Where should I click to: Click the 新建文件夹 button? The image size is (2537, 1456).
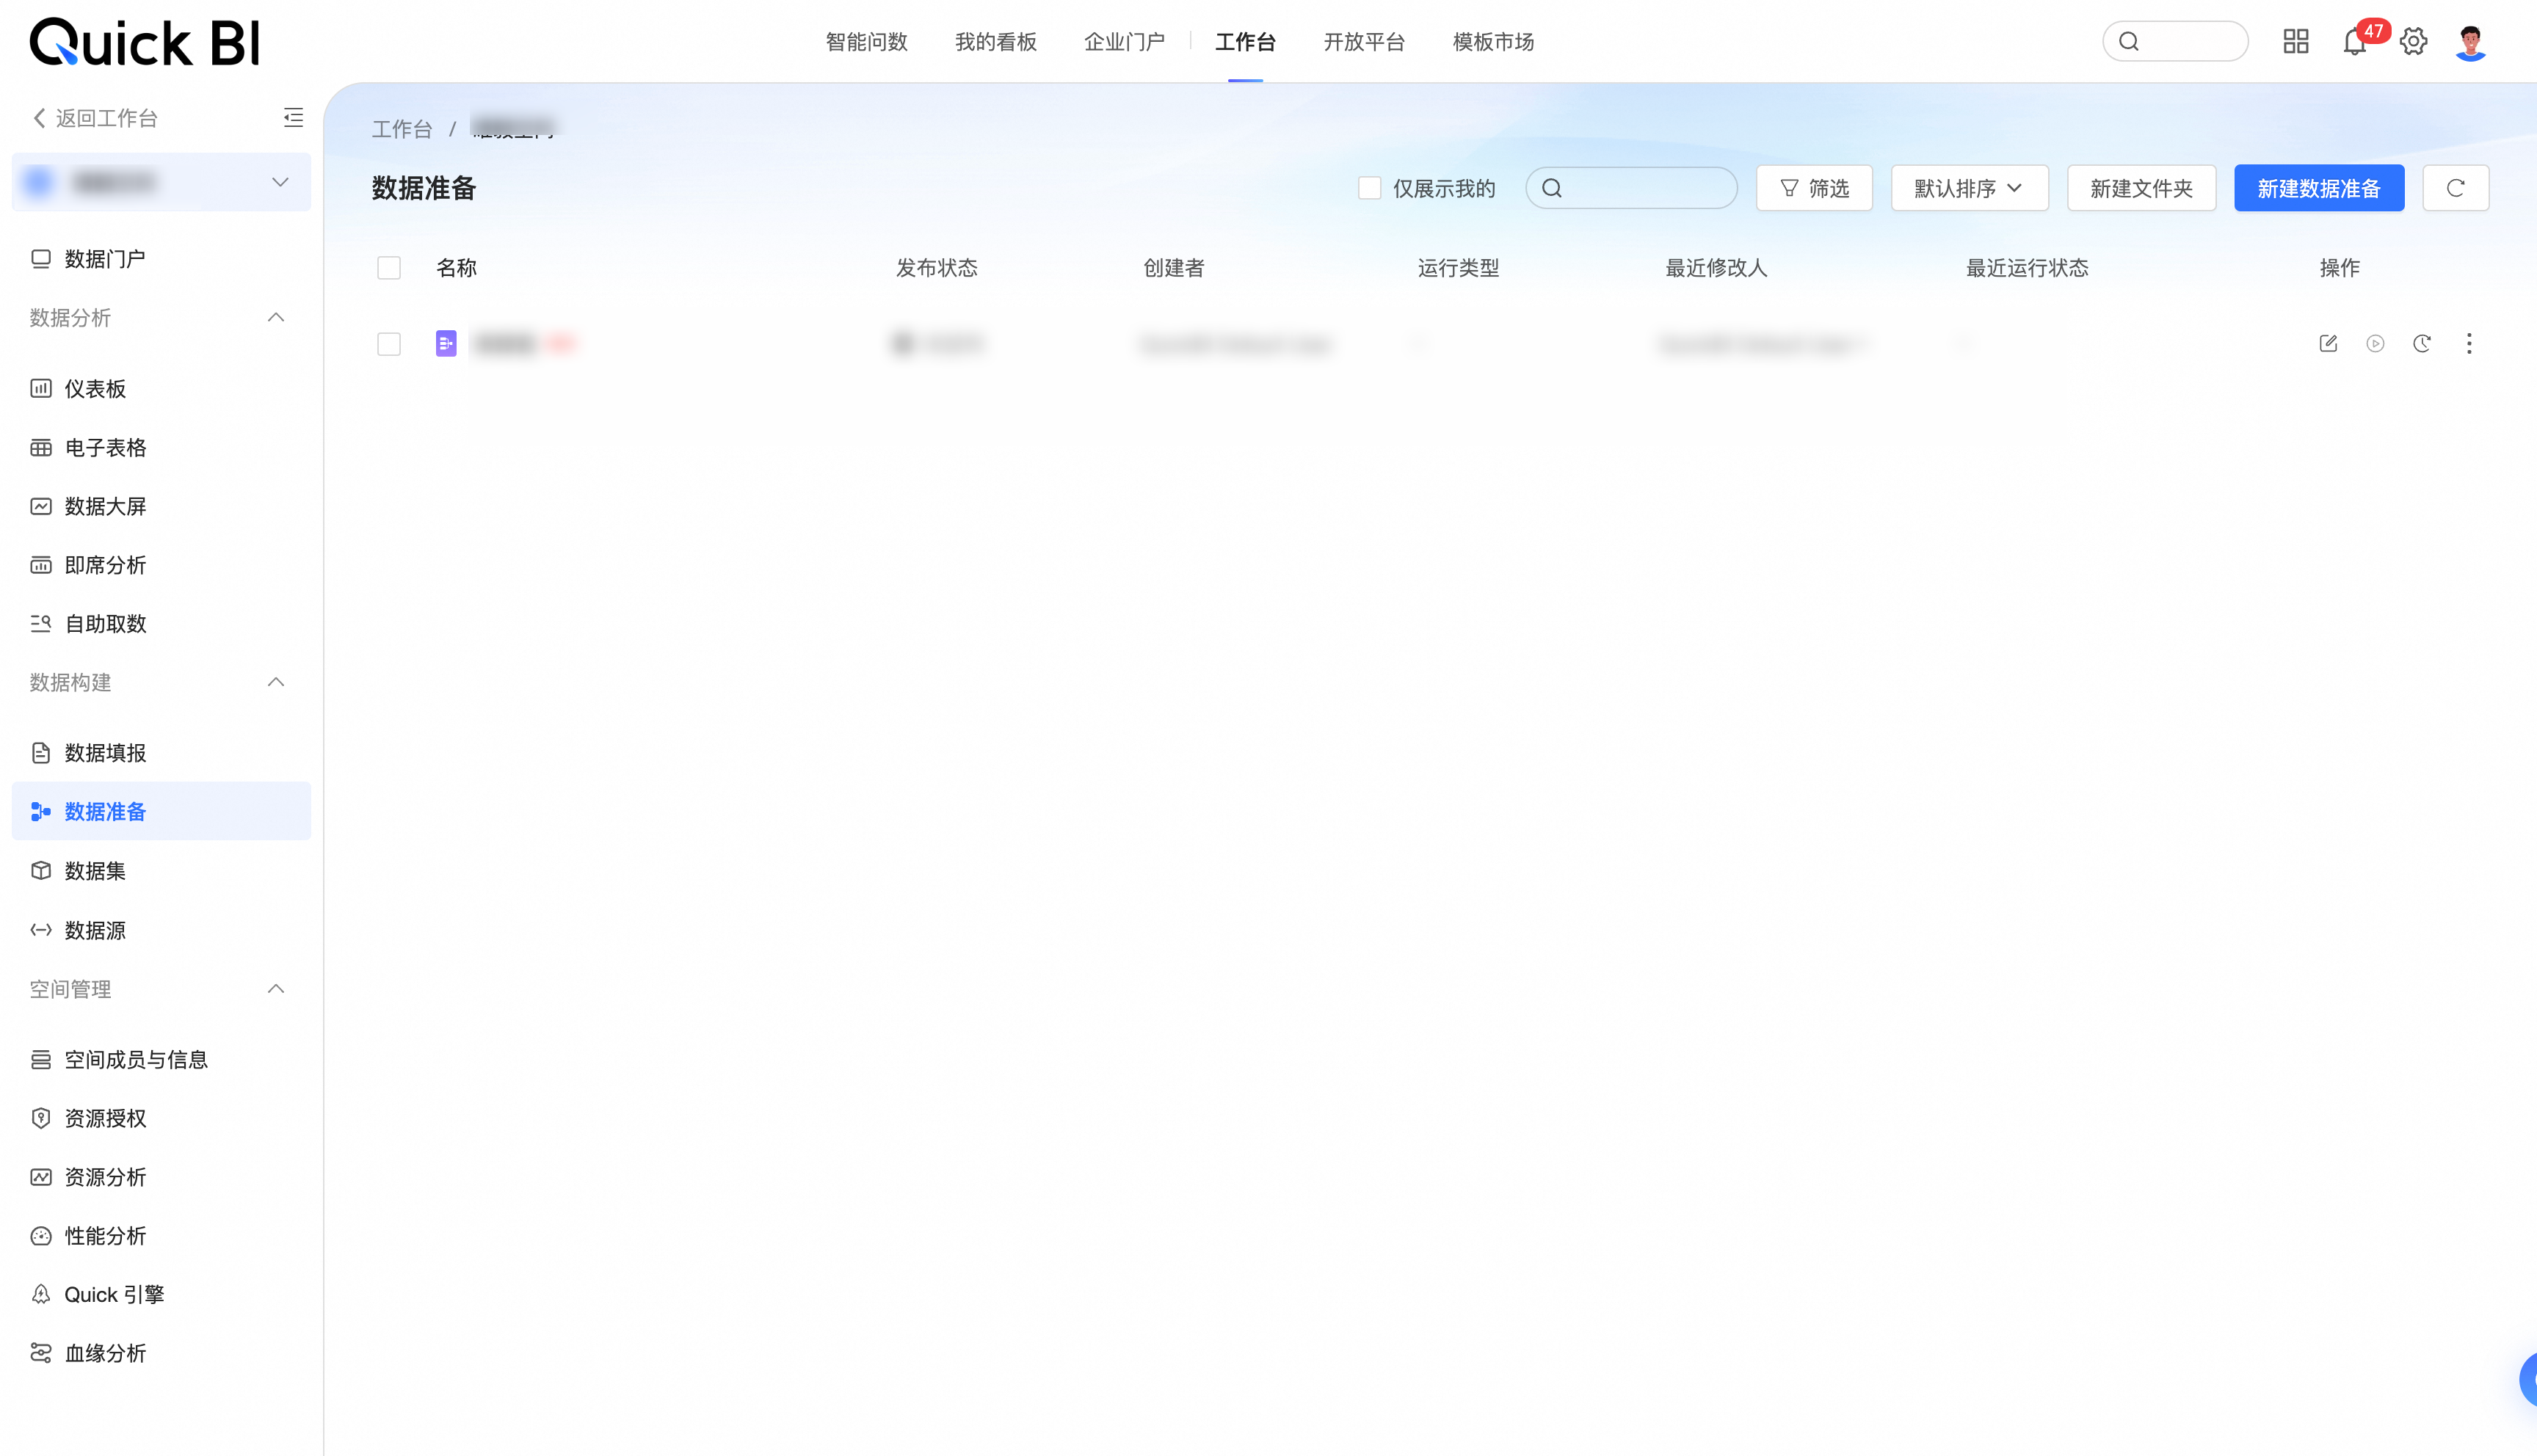pyautogui.click(x=2141, y=188)
